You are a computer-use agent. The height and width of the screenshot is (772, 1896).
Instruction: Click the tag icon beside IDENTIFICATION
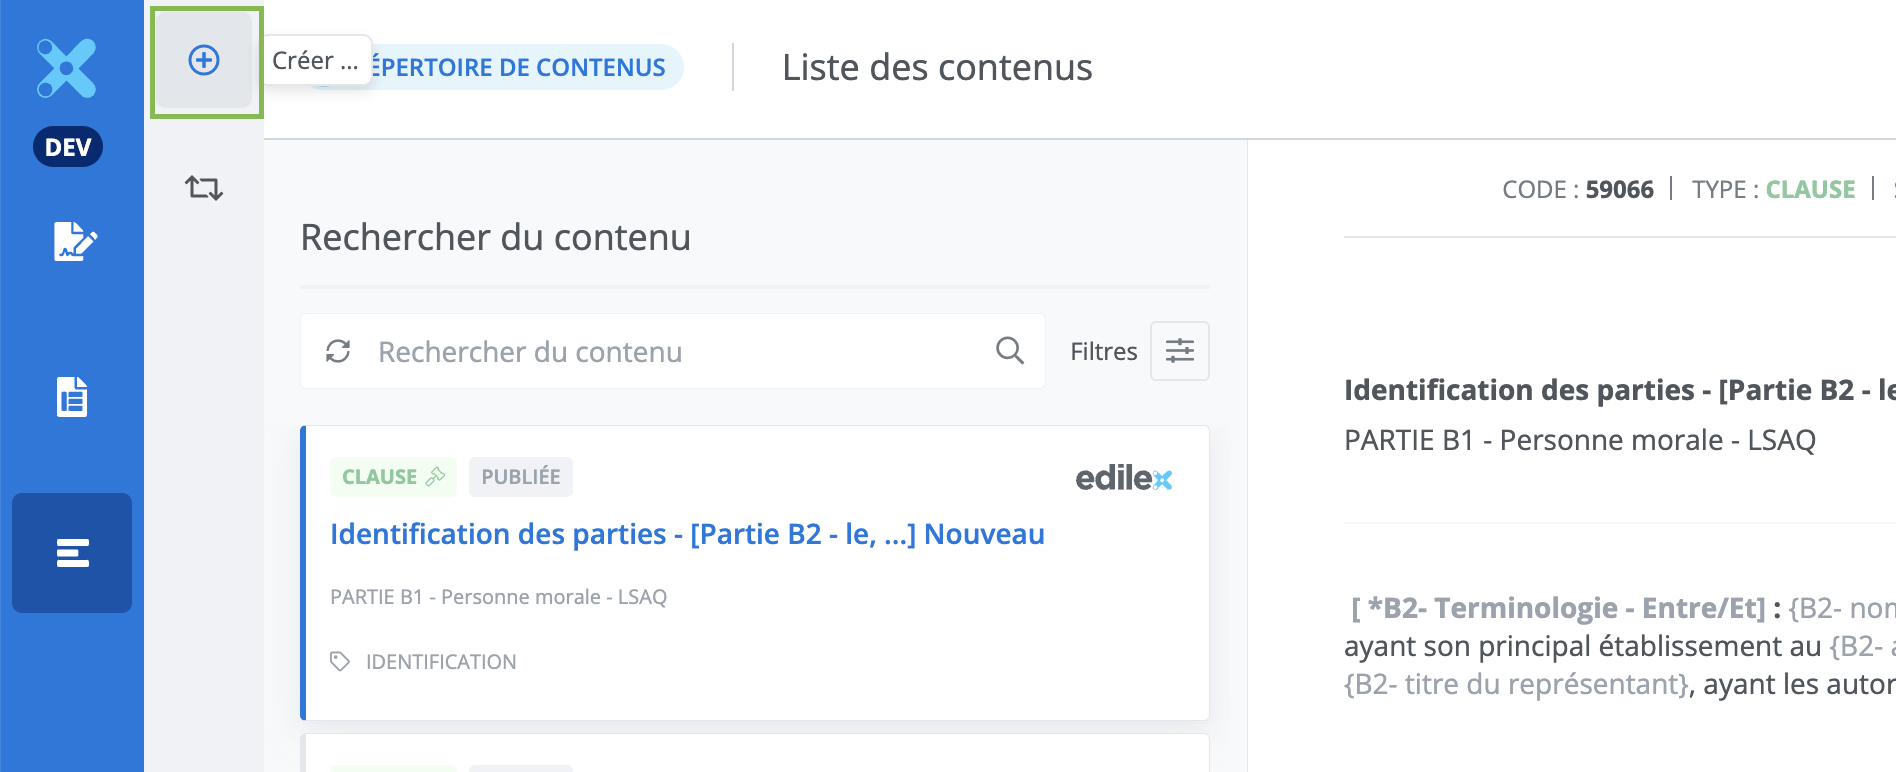coord(340,661)
